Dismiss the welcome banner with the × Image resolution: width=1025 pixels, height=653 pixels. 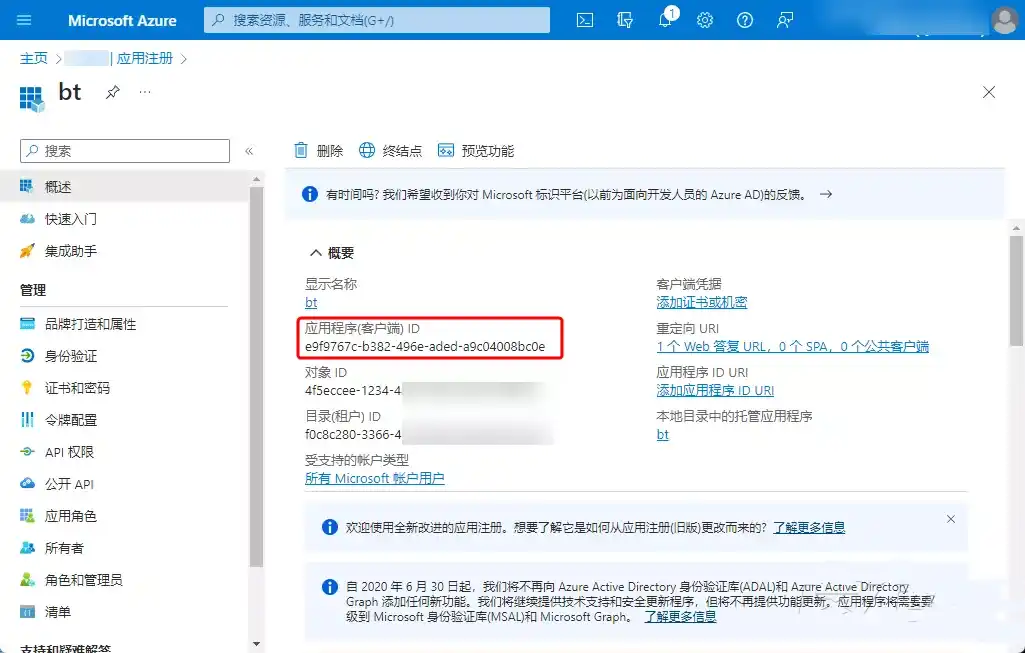click(950, 519)
